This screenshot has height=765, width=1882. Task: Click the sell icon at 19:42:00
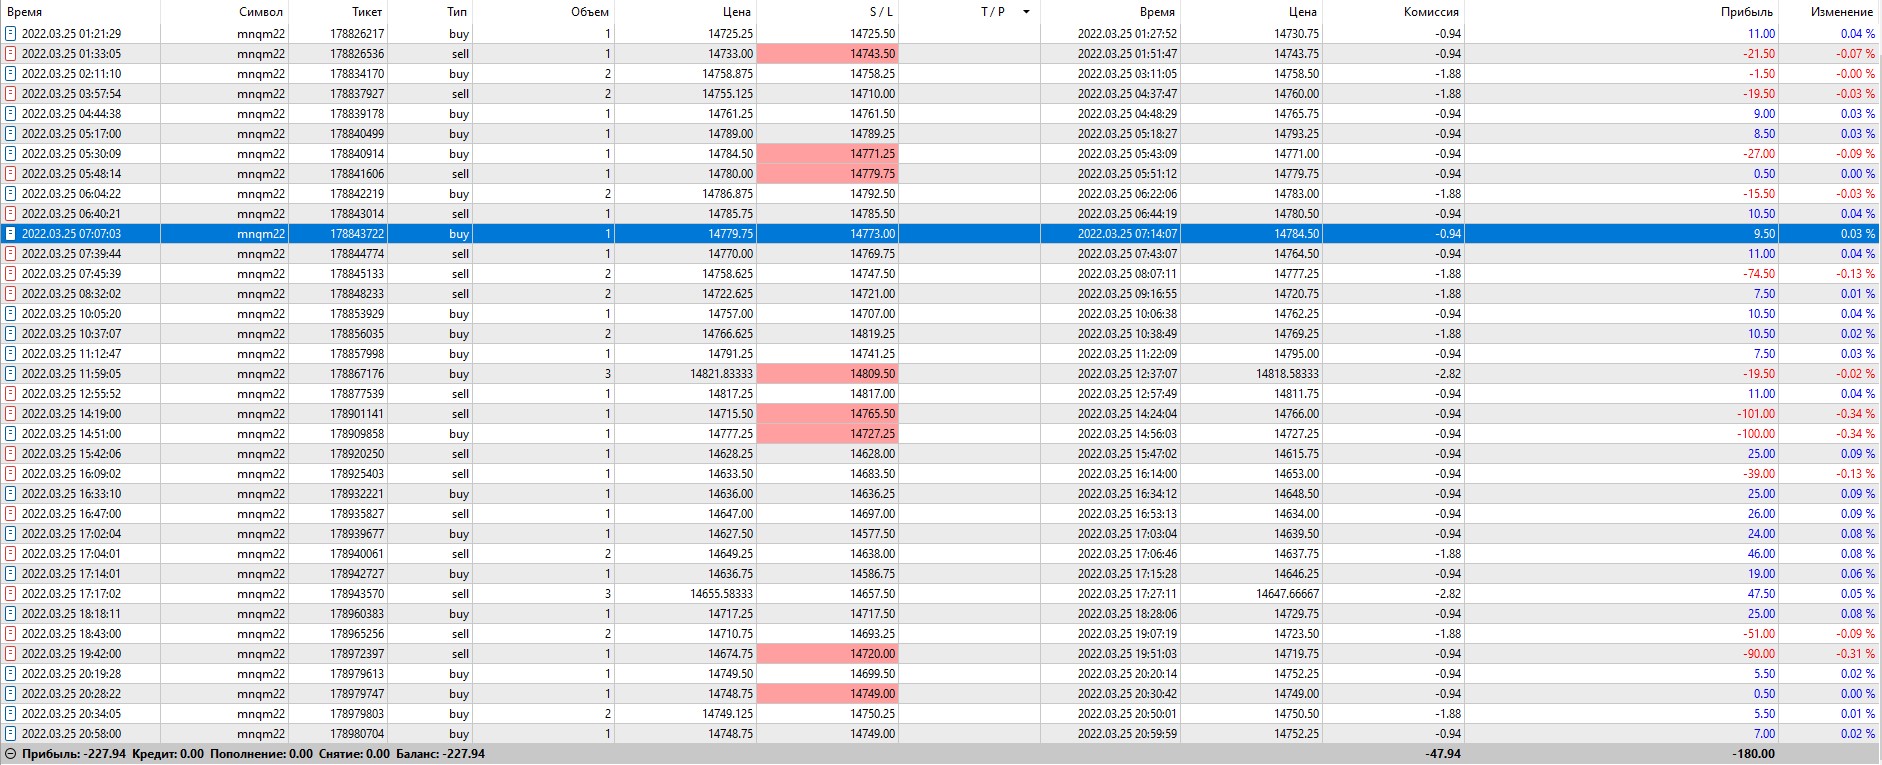(11, 654)
